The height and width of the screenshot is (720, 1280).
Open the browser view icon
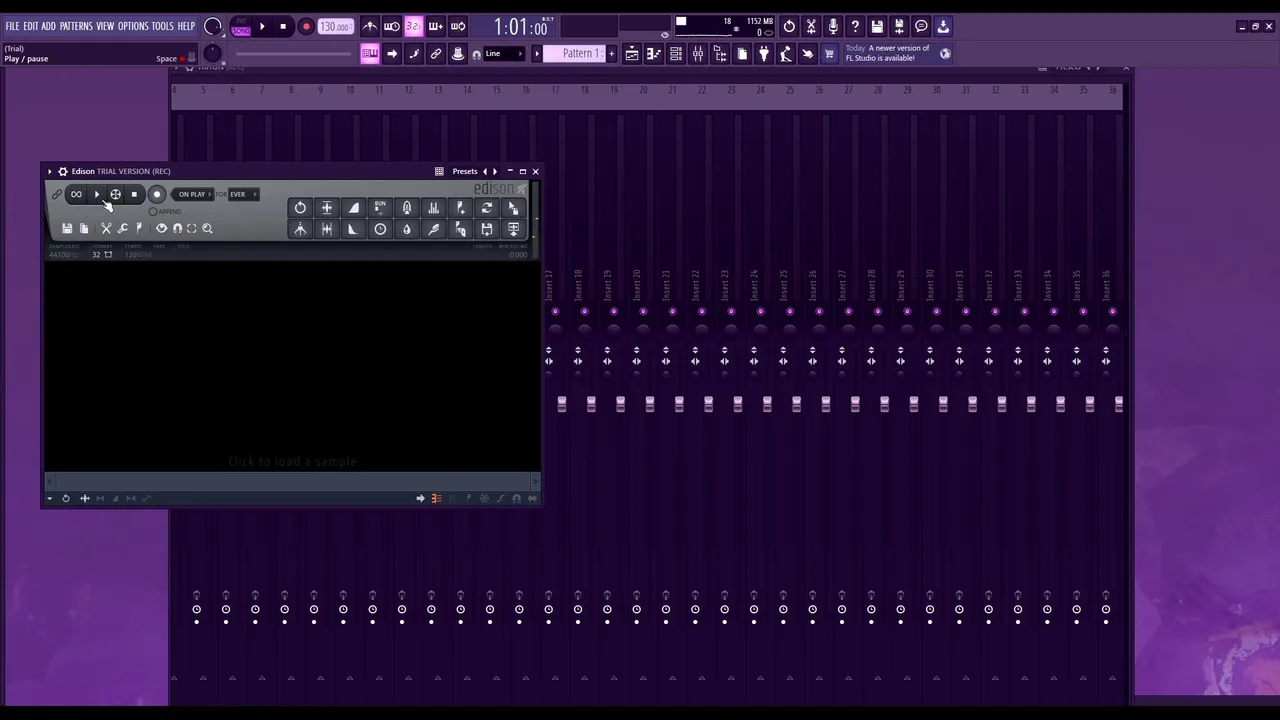coord(720,54)
